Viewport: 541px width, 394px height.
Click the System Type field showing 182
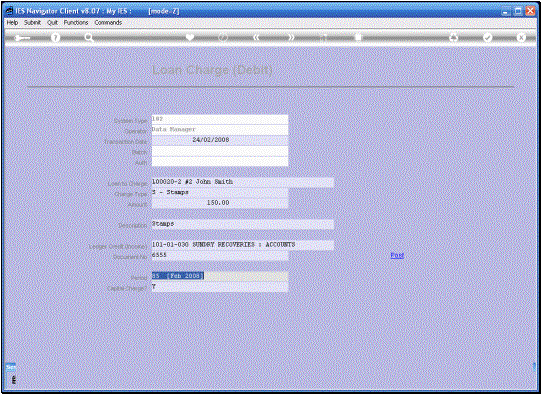pos(220,119)
